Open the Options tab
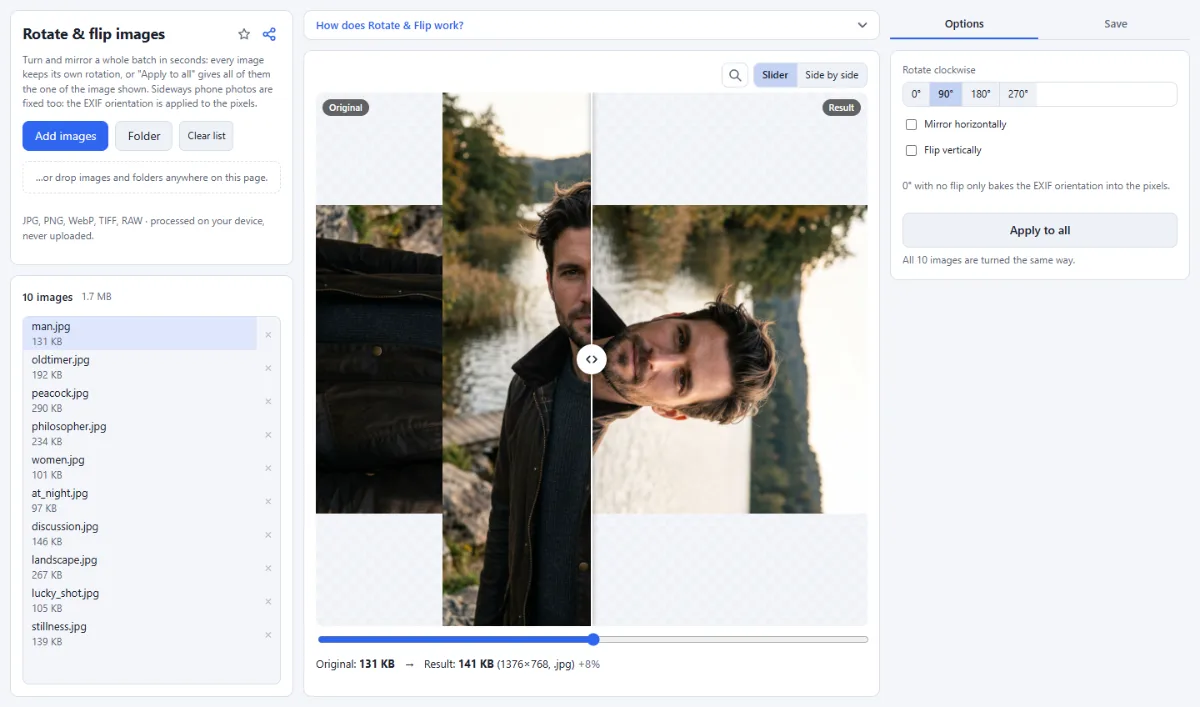The image size is (1200, 707). tap(964, 24)
